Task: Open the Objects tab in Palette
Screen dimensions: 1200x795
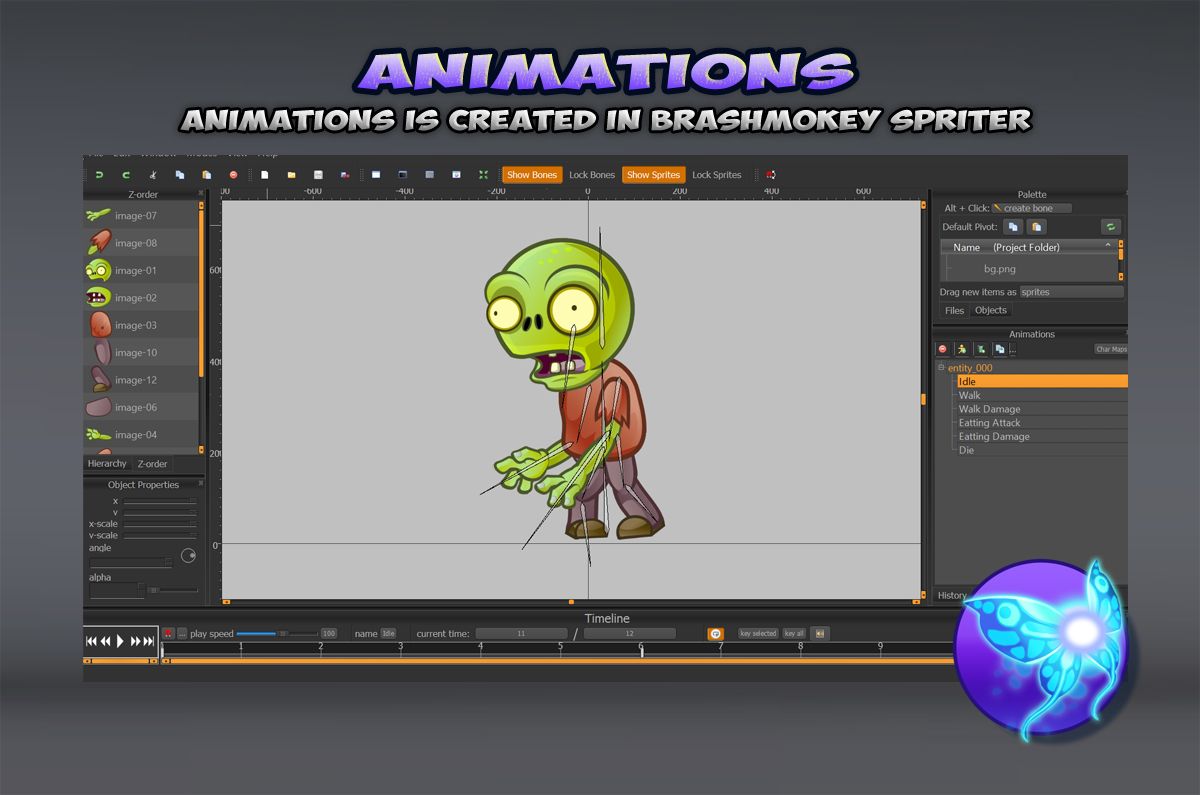Action: tap(991, 311)
